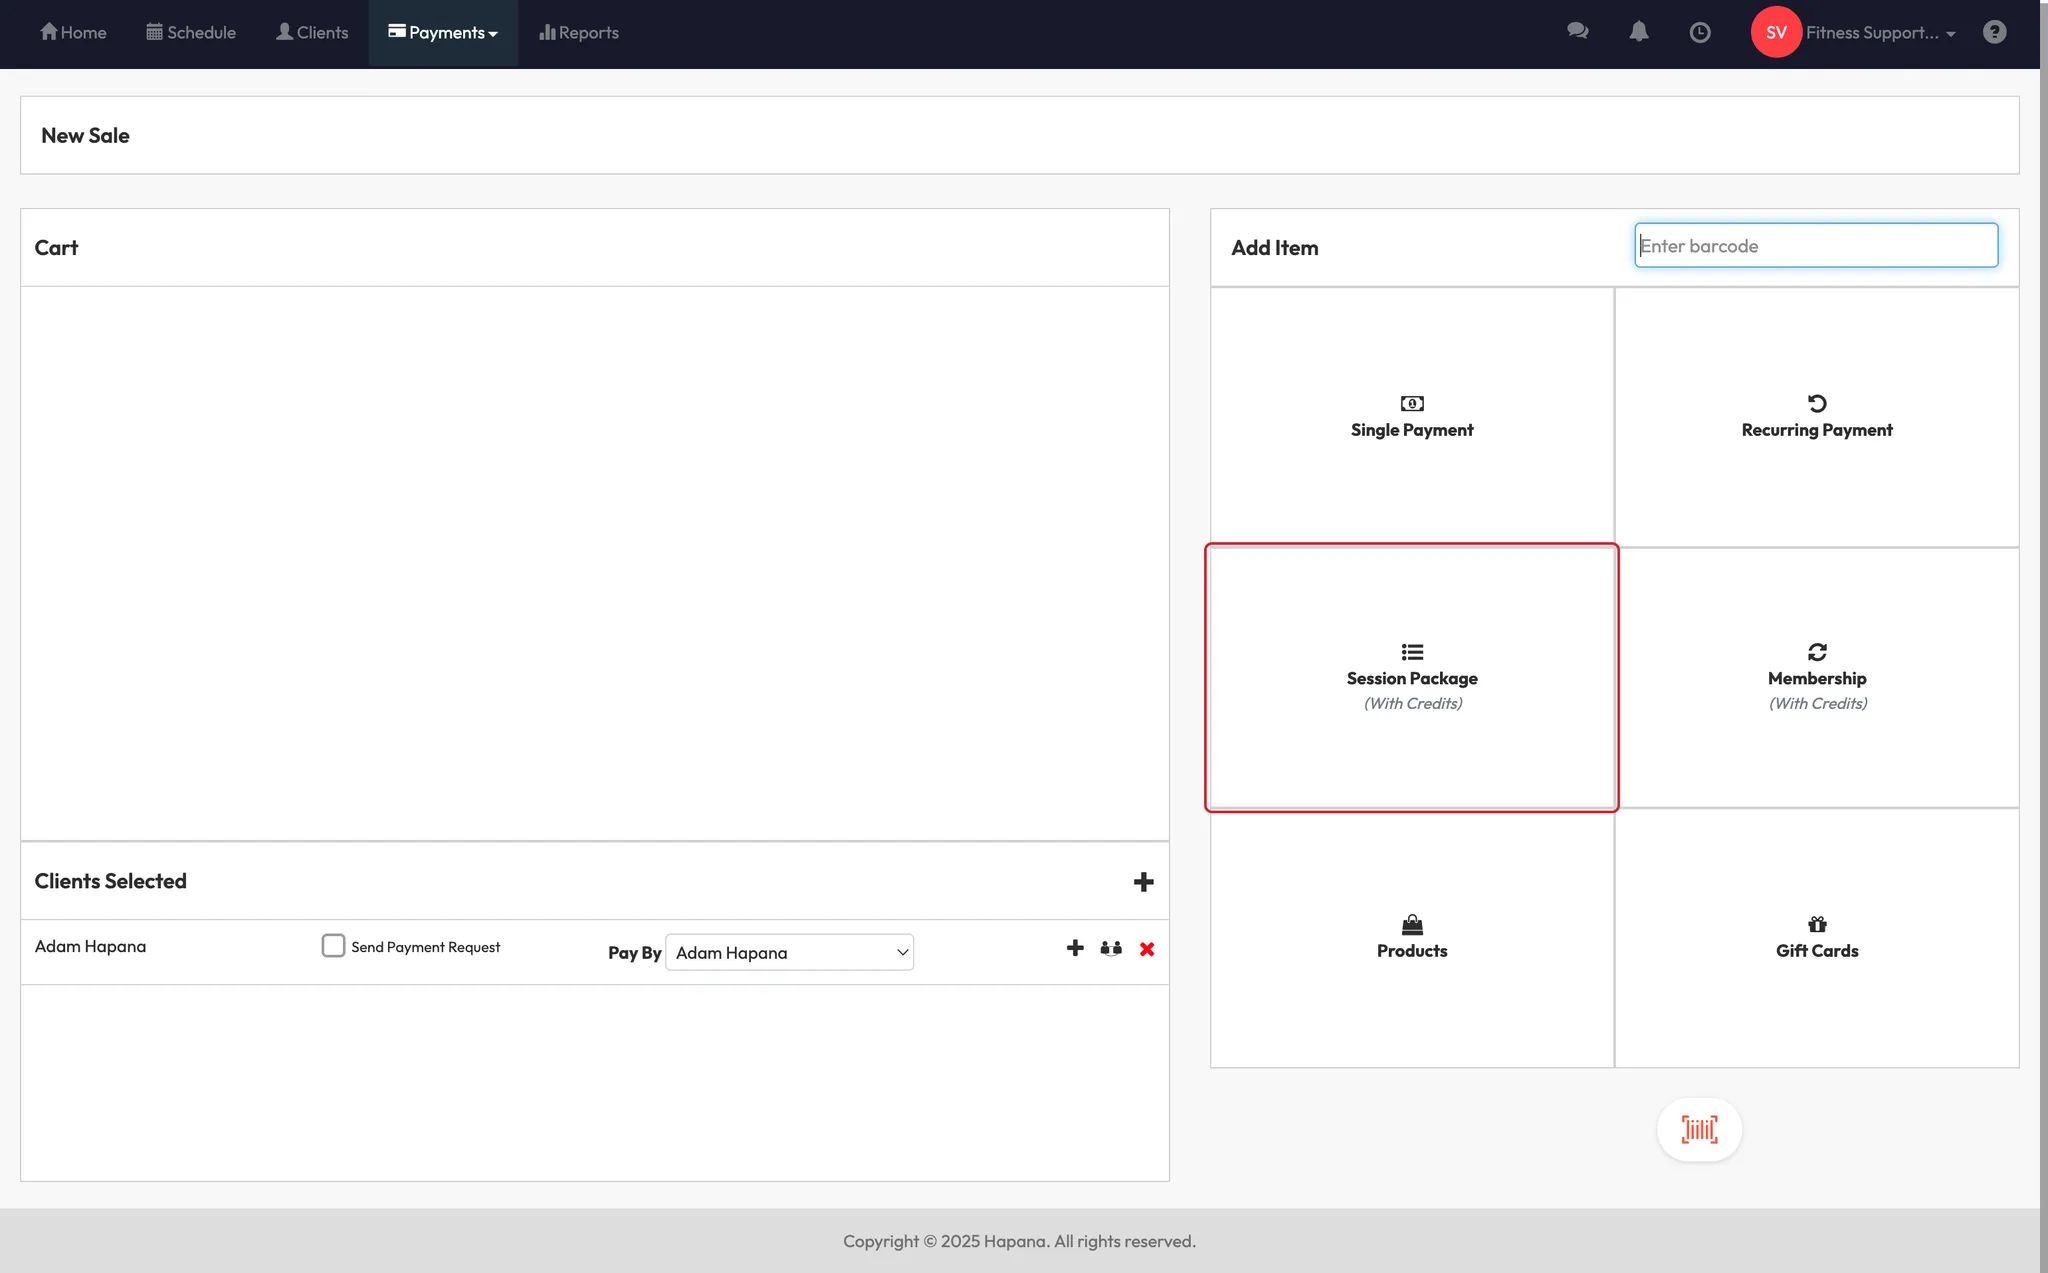The height and width of the screenshot is (1273, 2048).
Task: Go to the Schedule tab
Action: (191, 33)
